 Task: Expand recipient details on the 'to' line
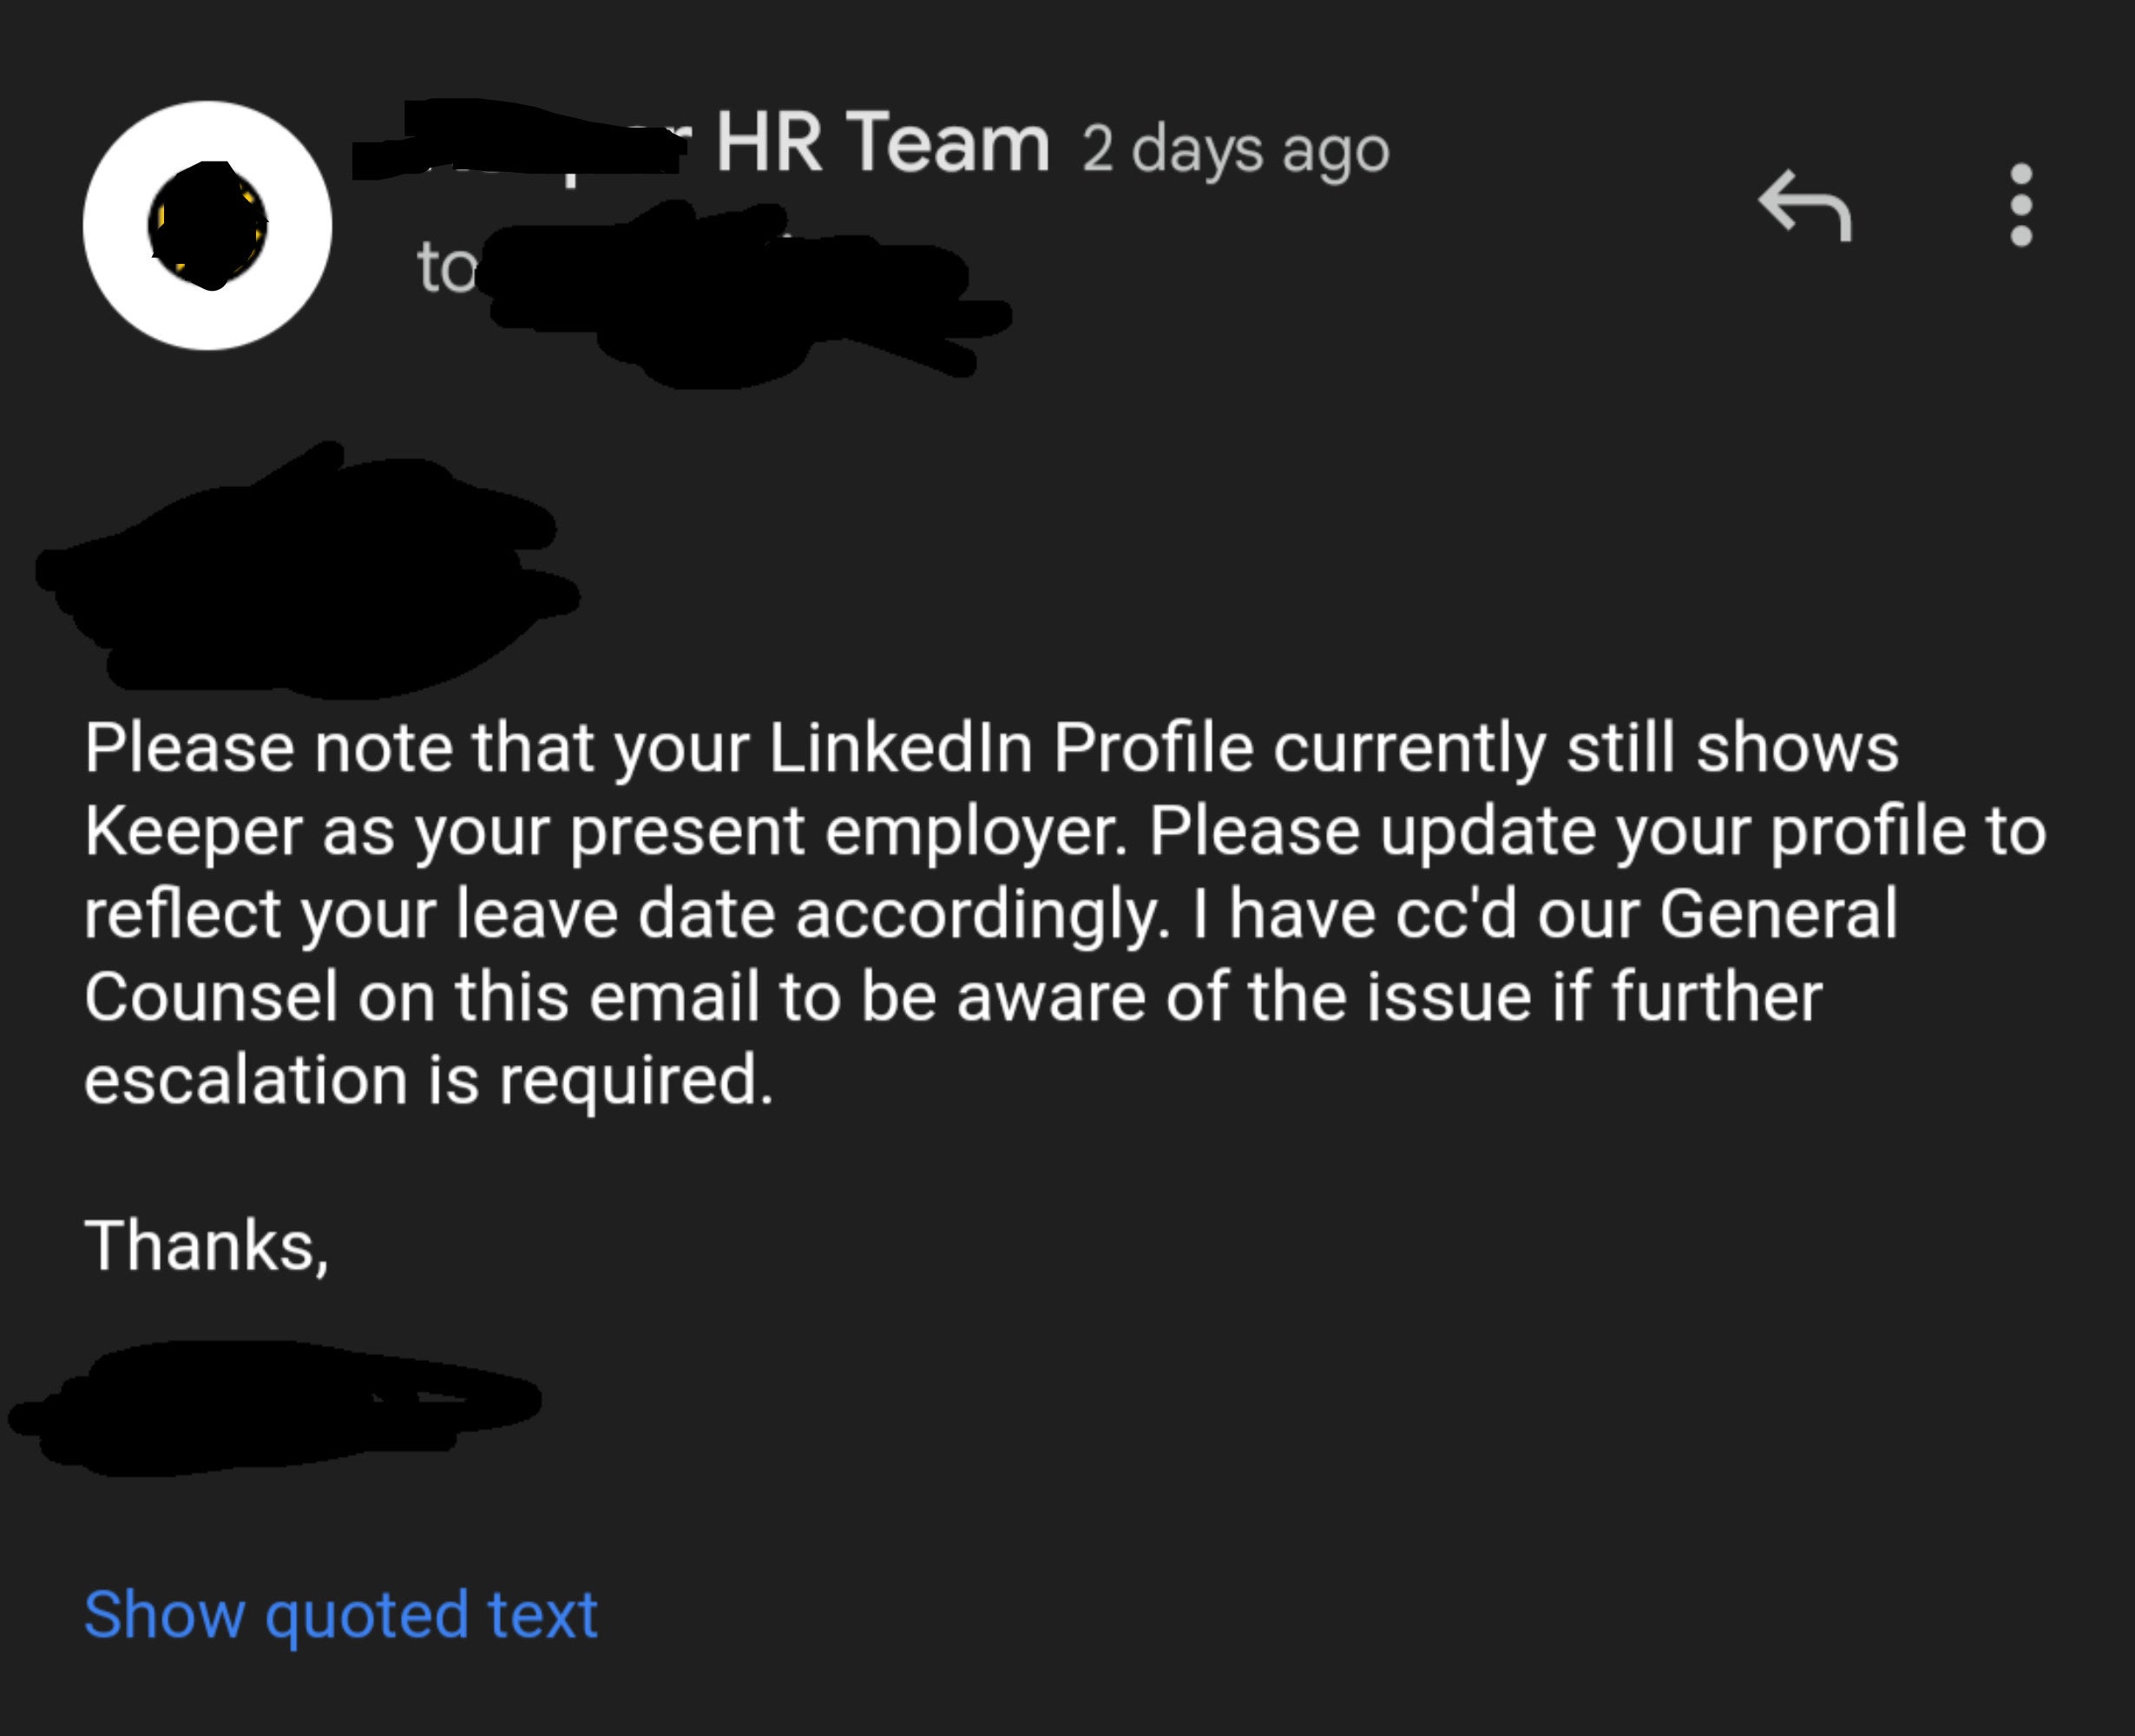[444, 268]
